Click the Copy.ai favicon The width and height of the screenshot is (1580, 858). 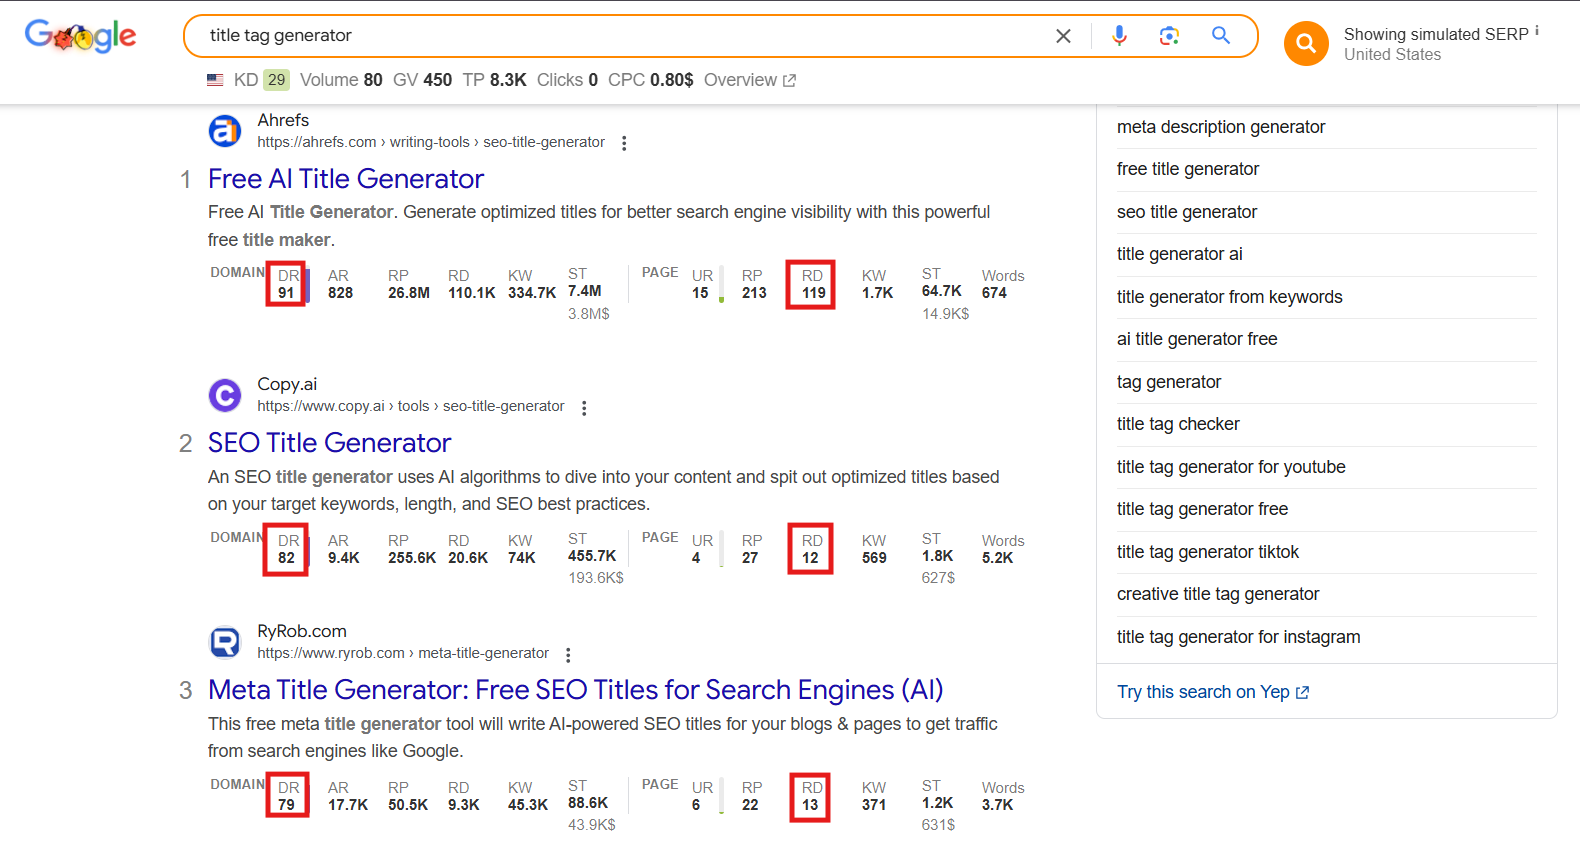[225, 395]
